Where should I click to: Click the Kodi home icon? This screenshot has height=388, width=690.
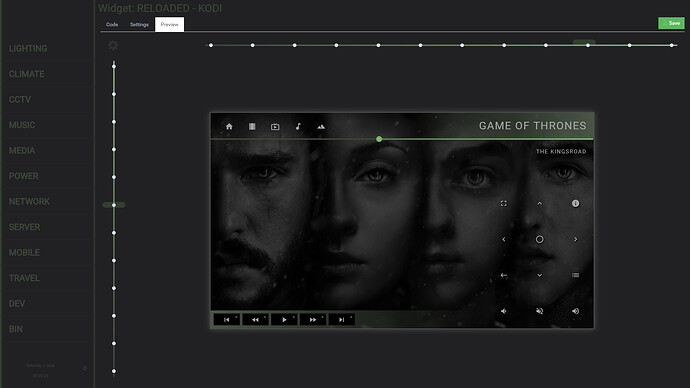(x=229, y=127)
